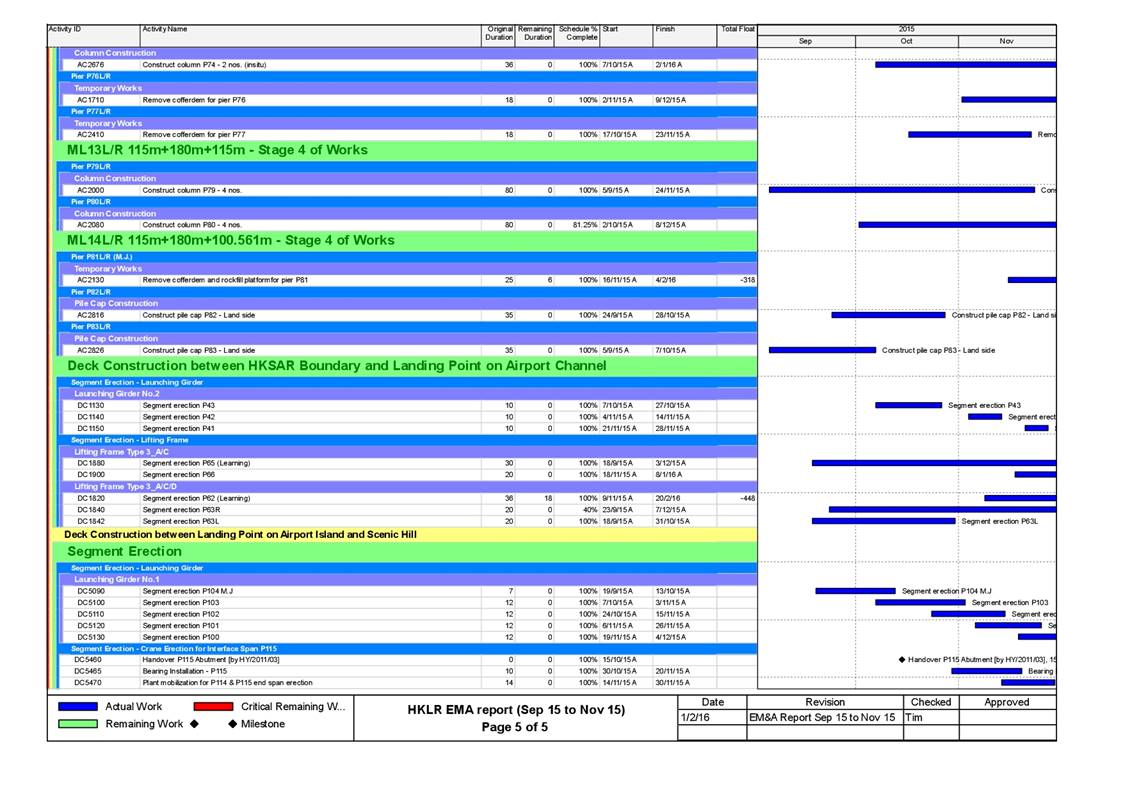
Task: Select activity ID AC2676
Action: point(90,65)
